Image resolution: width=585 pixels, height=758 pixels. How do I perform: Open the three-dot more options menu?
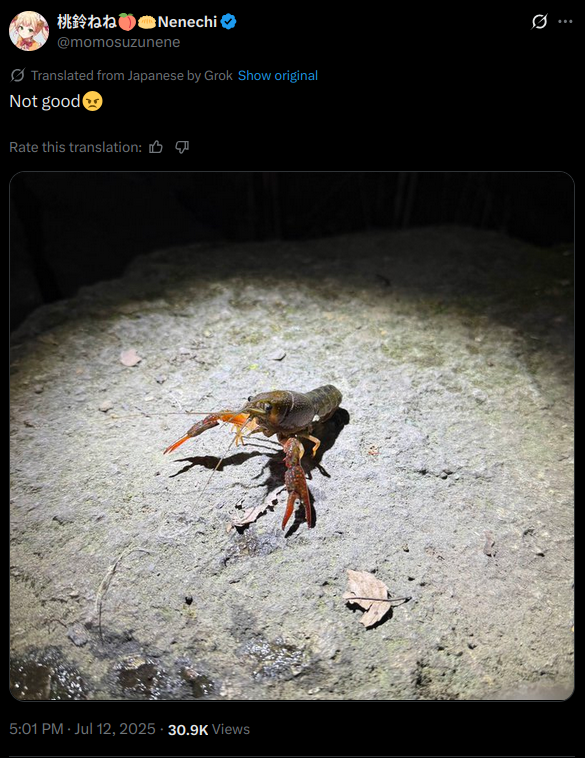[x=565, y=22]
